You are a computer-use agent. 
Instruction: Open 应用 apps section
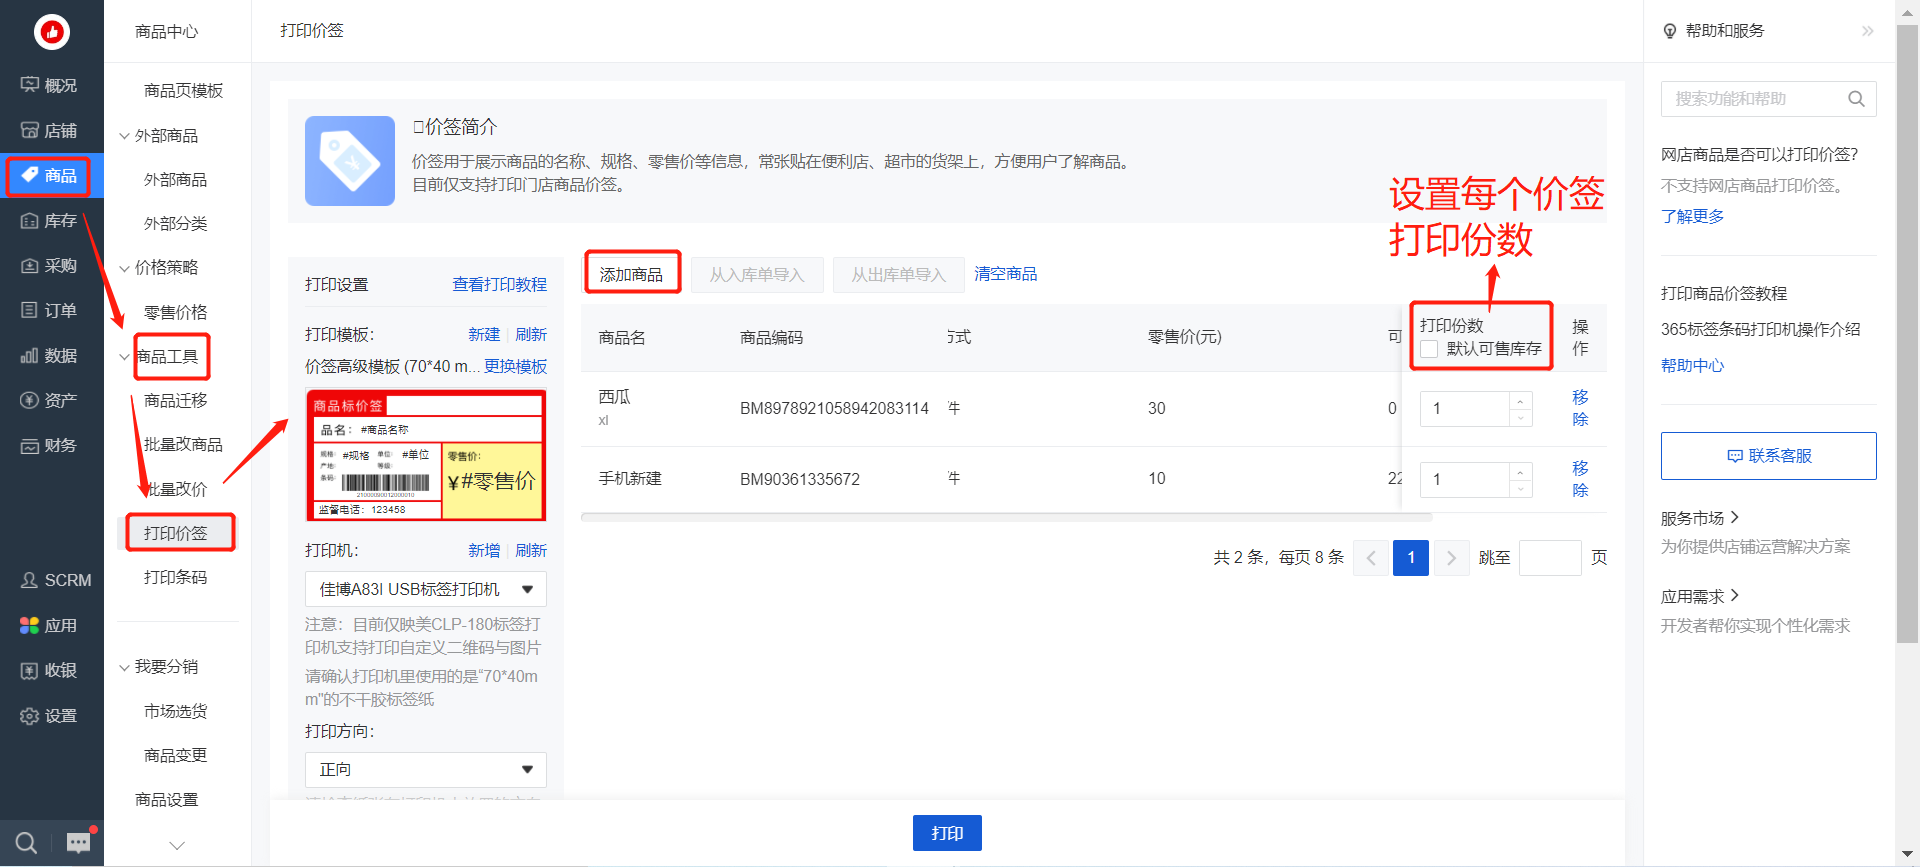50,626
